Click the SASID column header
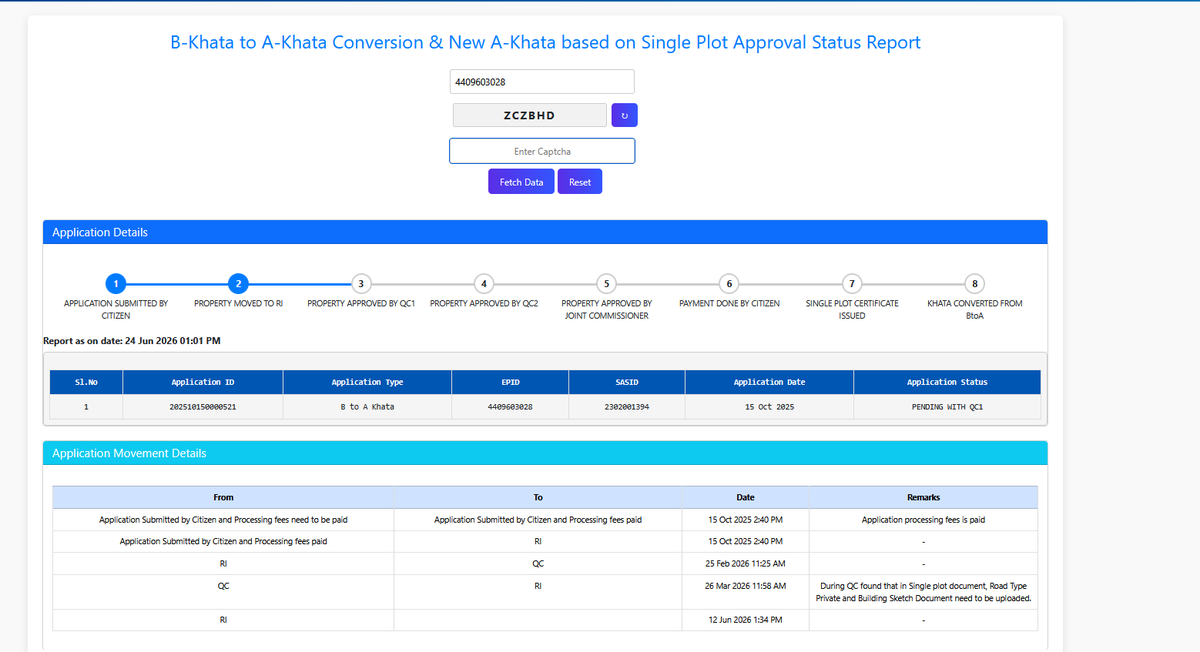 627,382
